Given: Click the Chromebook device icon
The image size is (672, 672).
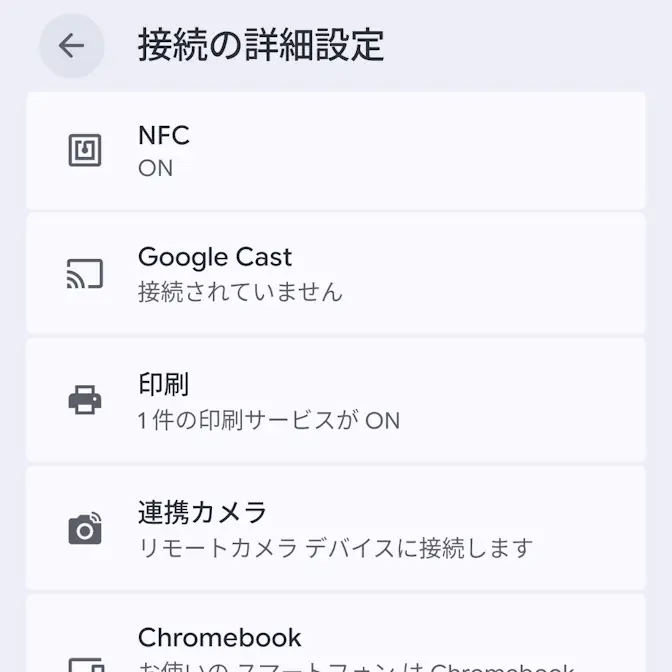Looking at the screenshot, I should pos(85,662).
